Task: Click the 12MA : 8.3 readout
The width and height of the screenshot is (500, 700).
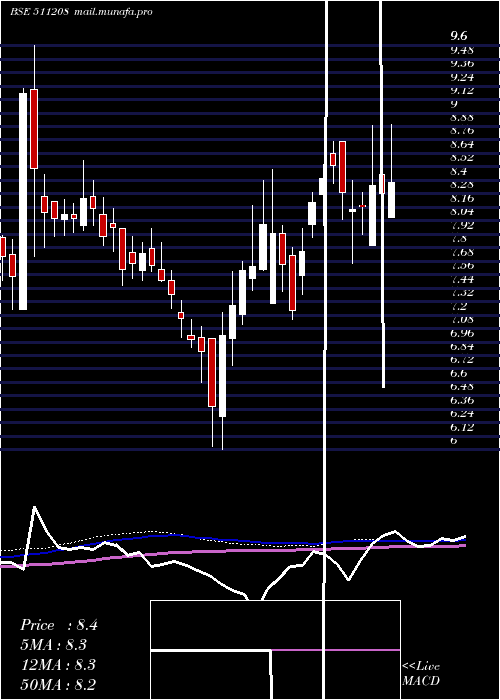Action: click(58, 665)
